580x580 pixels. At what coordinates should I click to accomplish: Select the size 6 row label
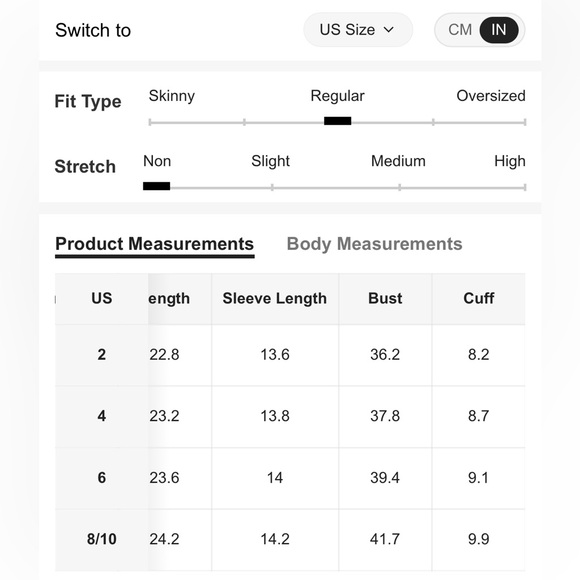pos(102,478)
